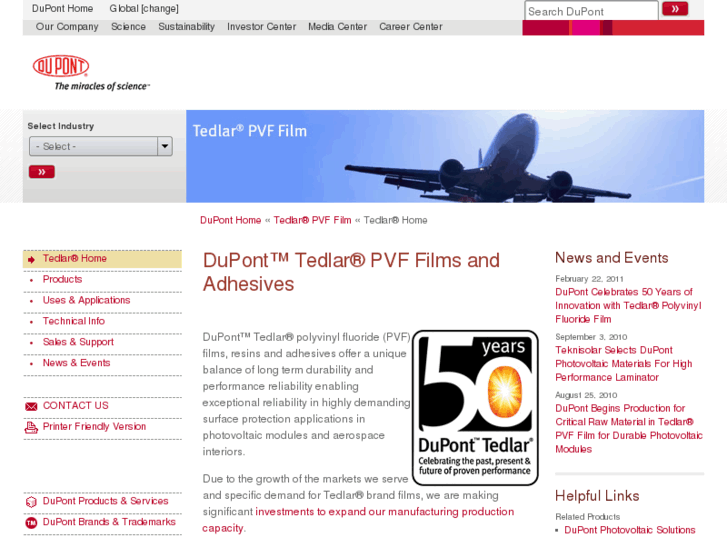Open the Our Company menu

pos(67,27)
